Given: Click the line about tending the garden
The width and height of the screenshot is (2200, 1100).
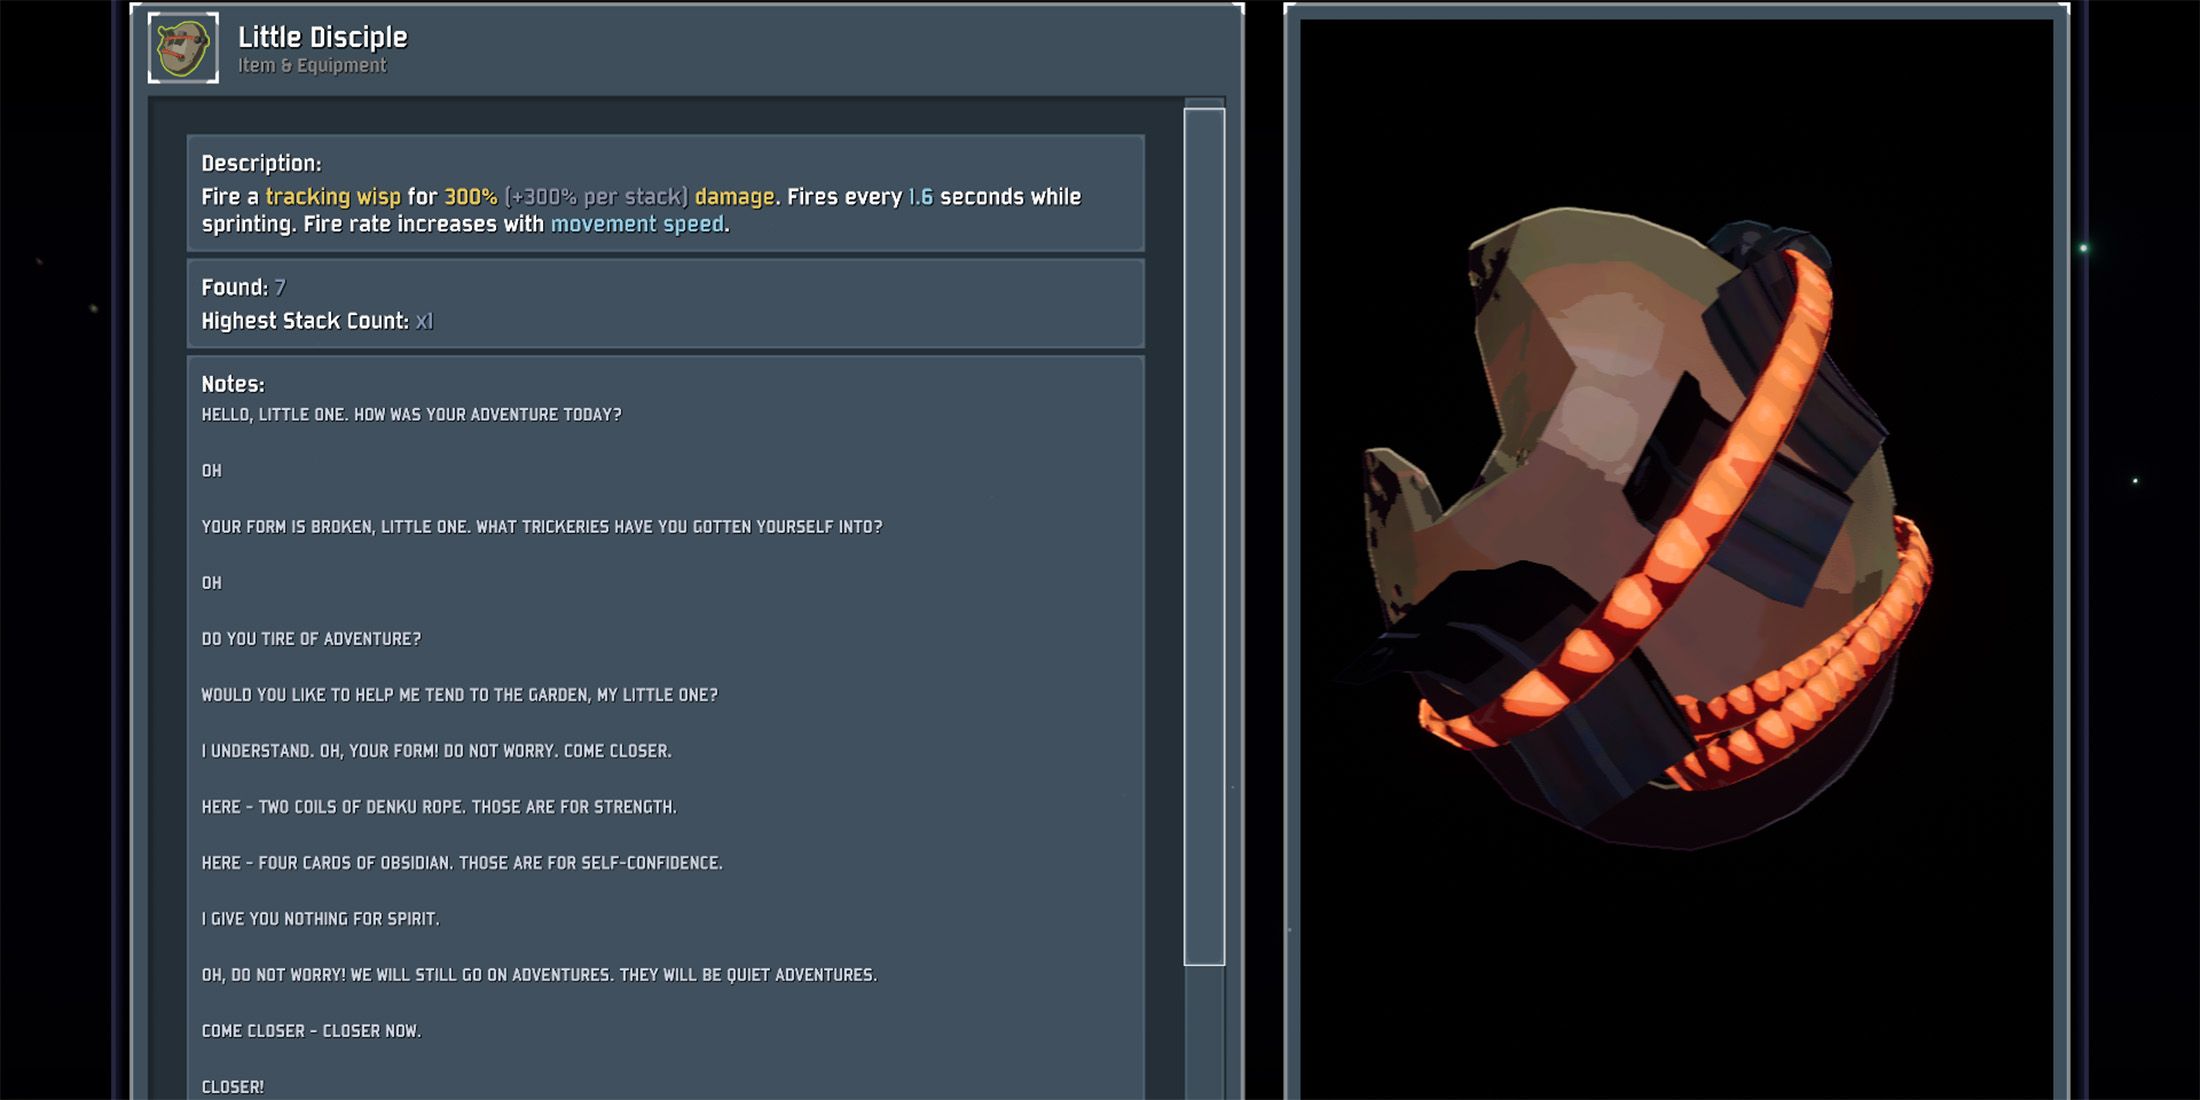Looking at the screenshot, I should click(459, 695).
